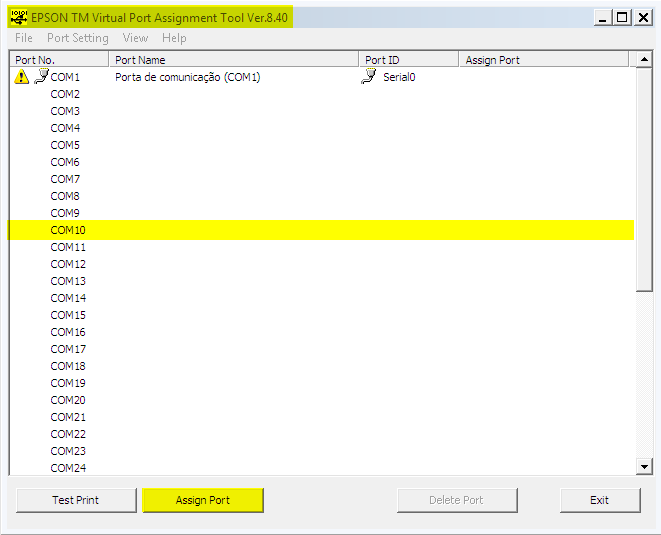Select the COM2 row
This screenshot has height=535, width=661.
pos(322,94)
